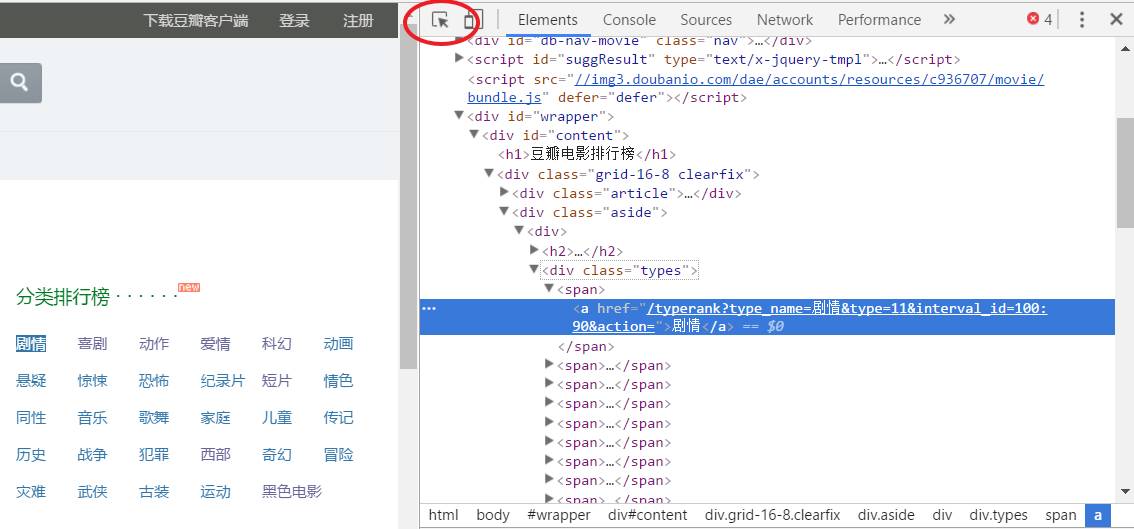
Task: Open the 喜剧 category link
Action: click(93, 344)
